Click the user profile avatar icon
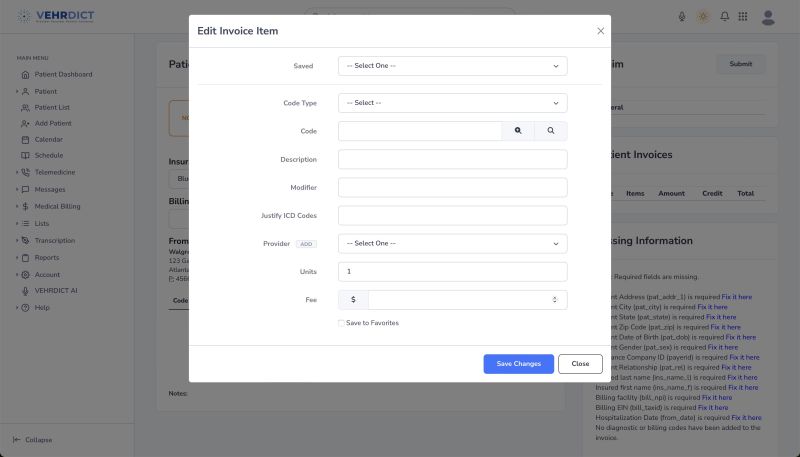The image size is (800, 457). [x=768, y=16]
